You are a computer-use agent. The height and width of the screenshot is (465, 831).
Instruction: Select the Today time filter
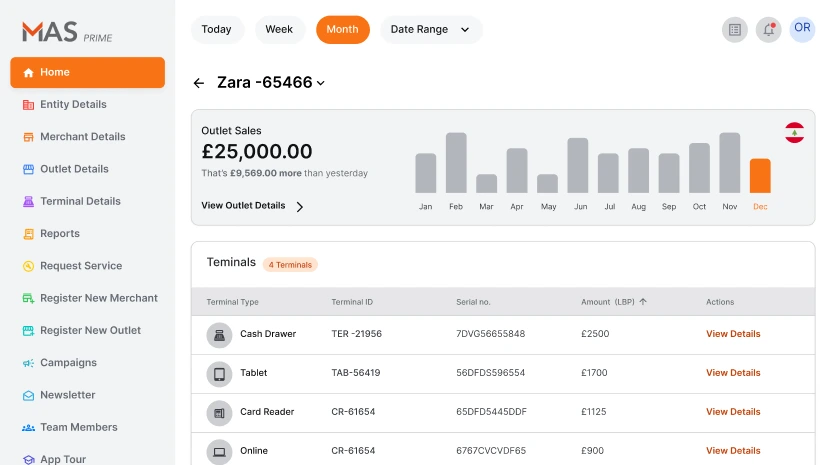point(216,30)
